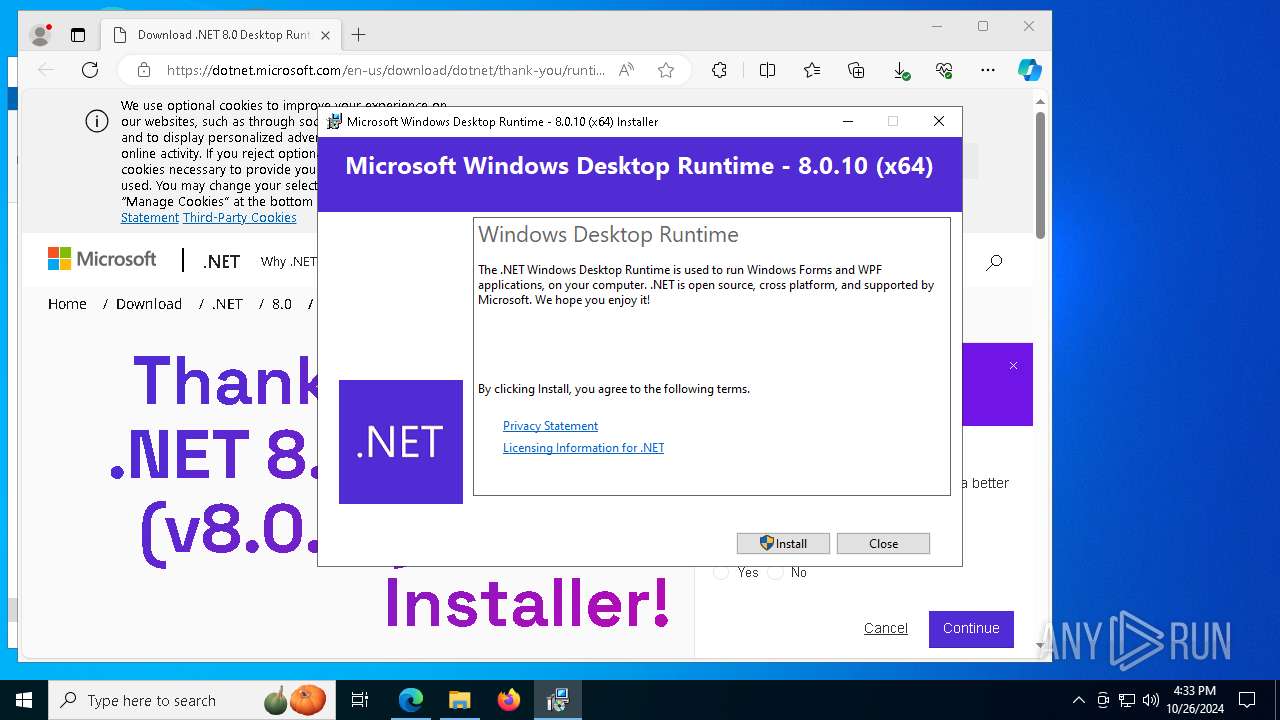Open the Edge profile avatar icon

click(41, 35)
